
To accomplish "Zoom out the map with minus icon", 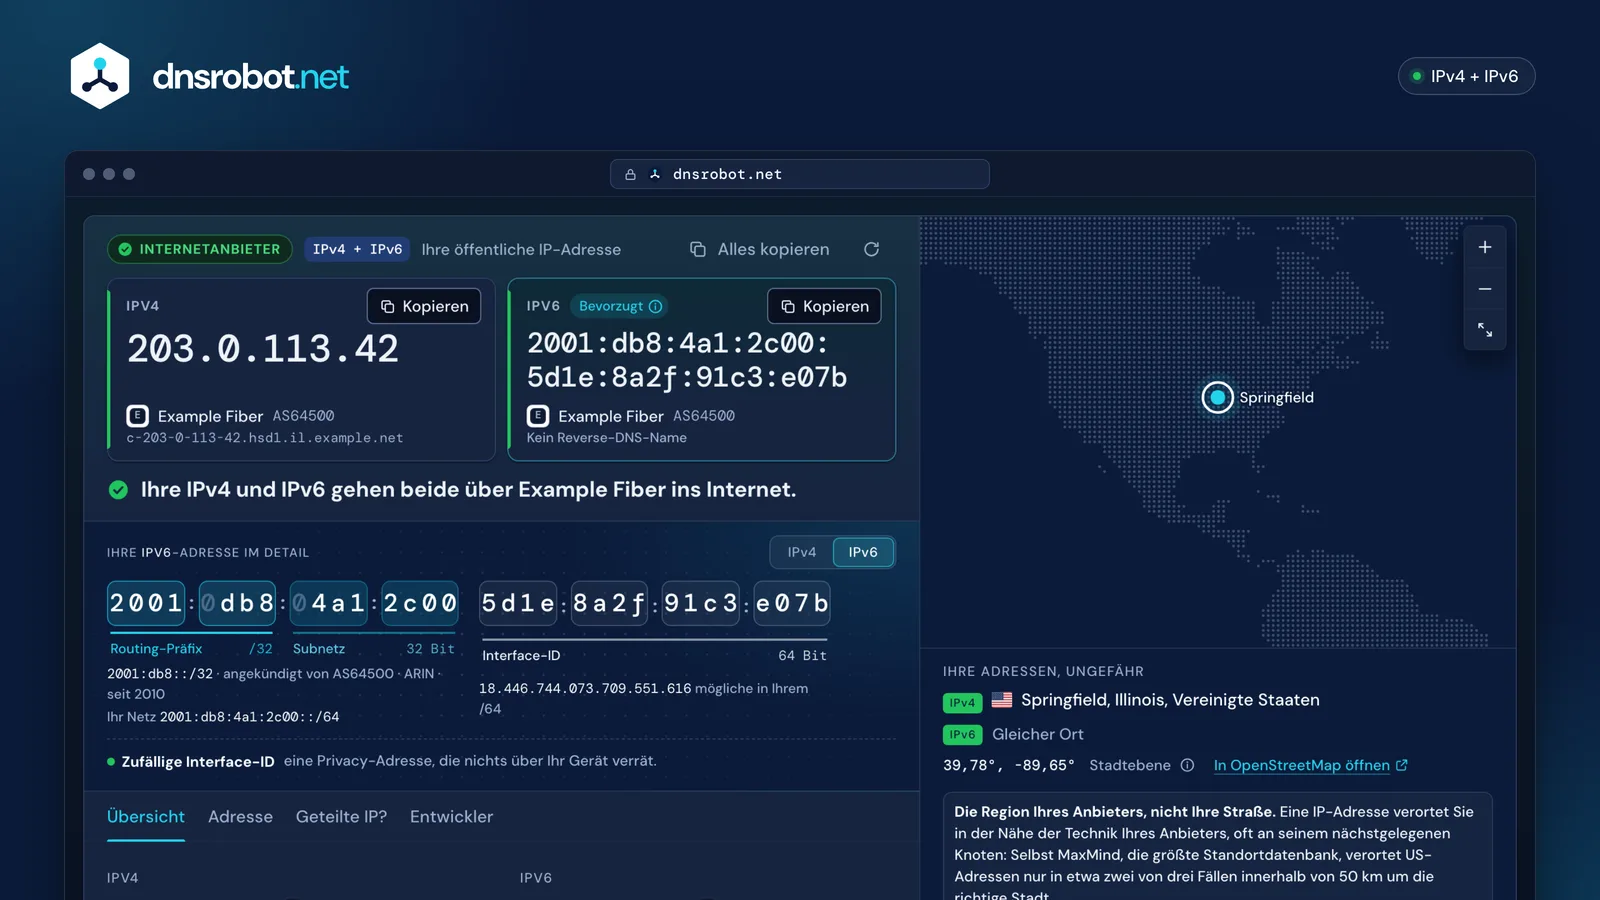I will point(1485,289).
